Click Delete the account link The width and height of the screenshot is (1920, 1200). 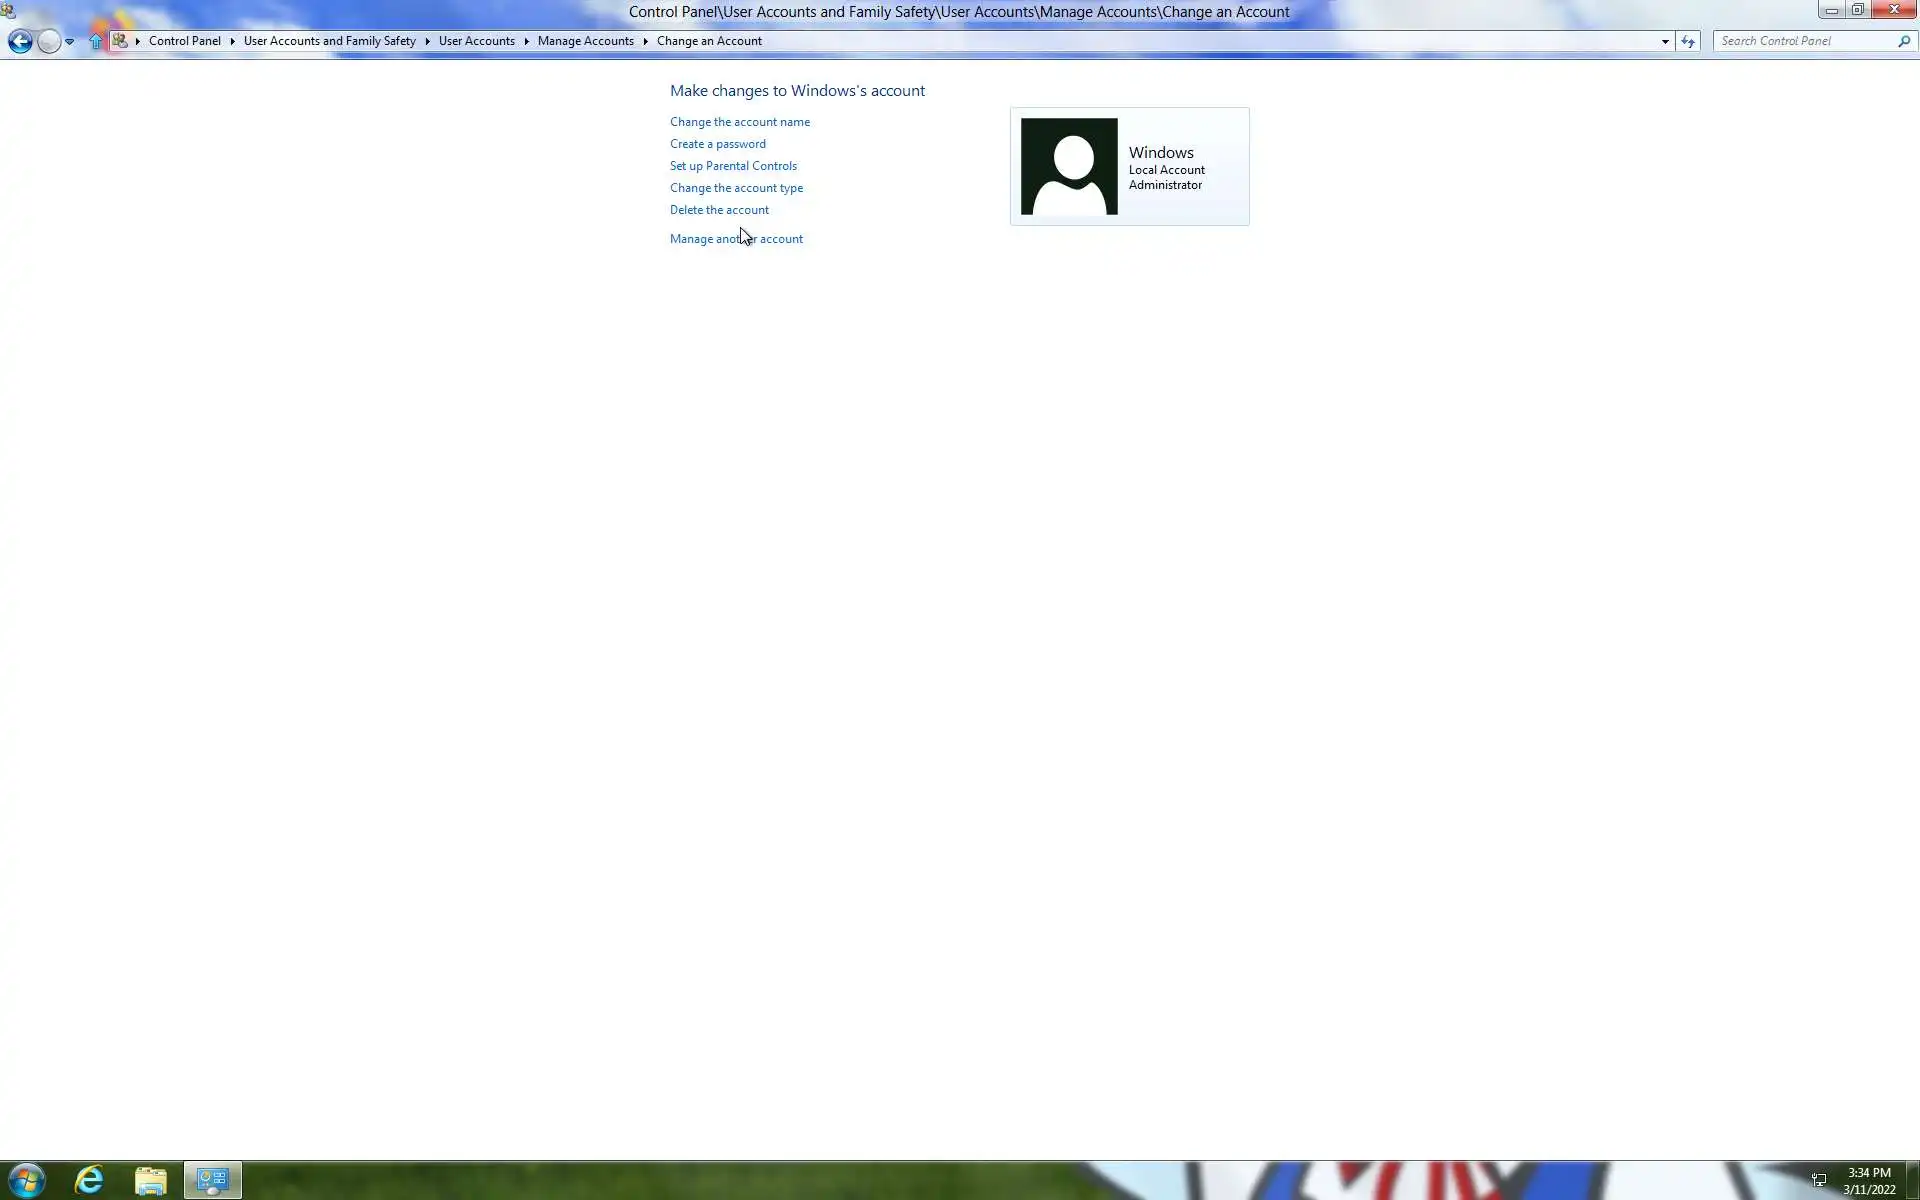tap(719, 210)
